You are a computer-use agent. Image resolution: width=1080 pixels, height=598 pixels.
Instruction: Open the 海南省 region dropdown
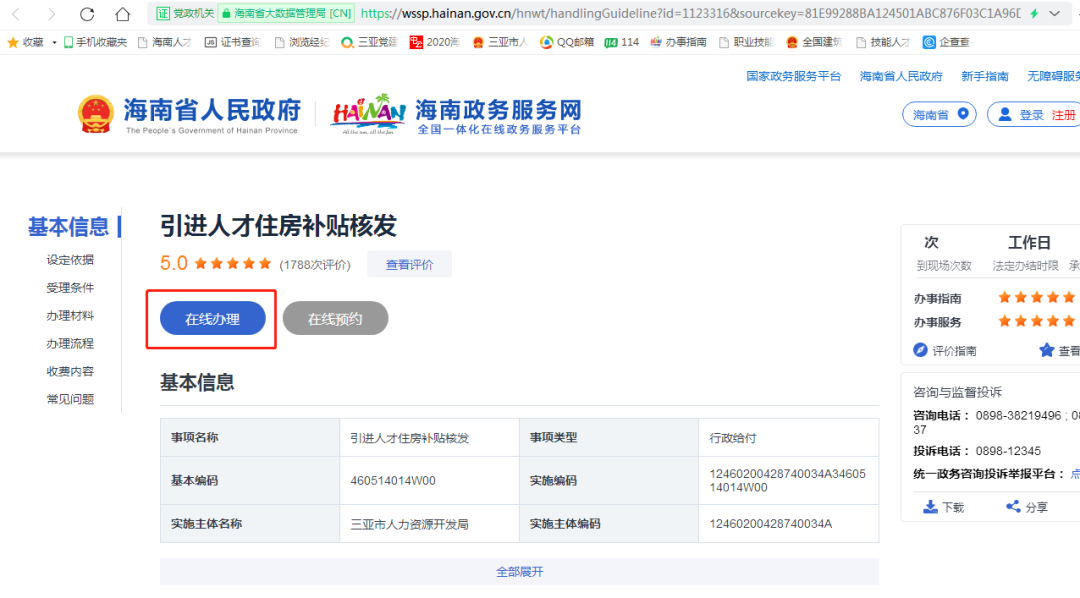(938, 114)
